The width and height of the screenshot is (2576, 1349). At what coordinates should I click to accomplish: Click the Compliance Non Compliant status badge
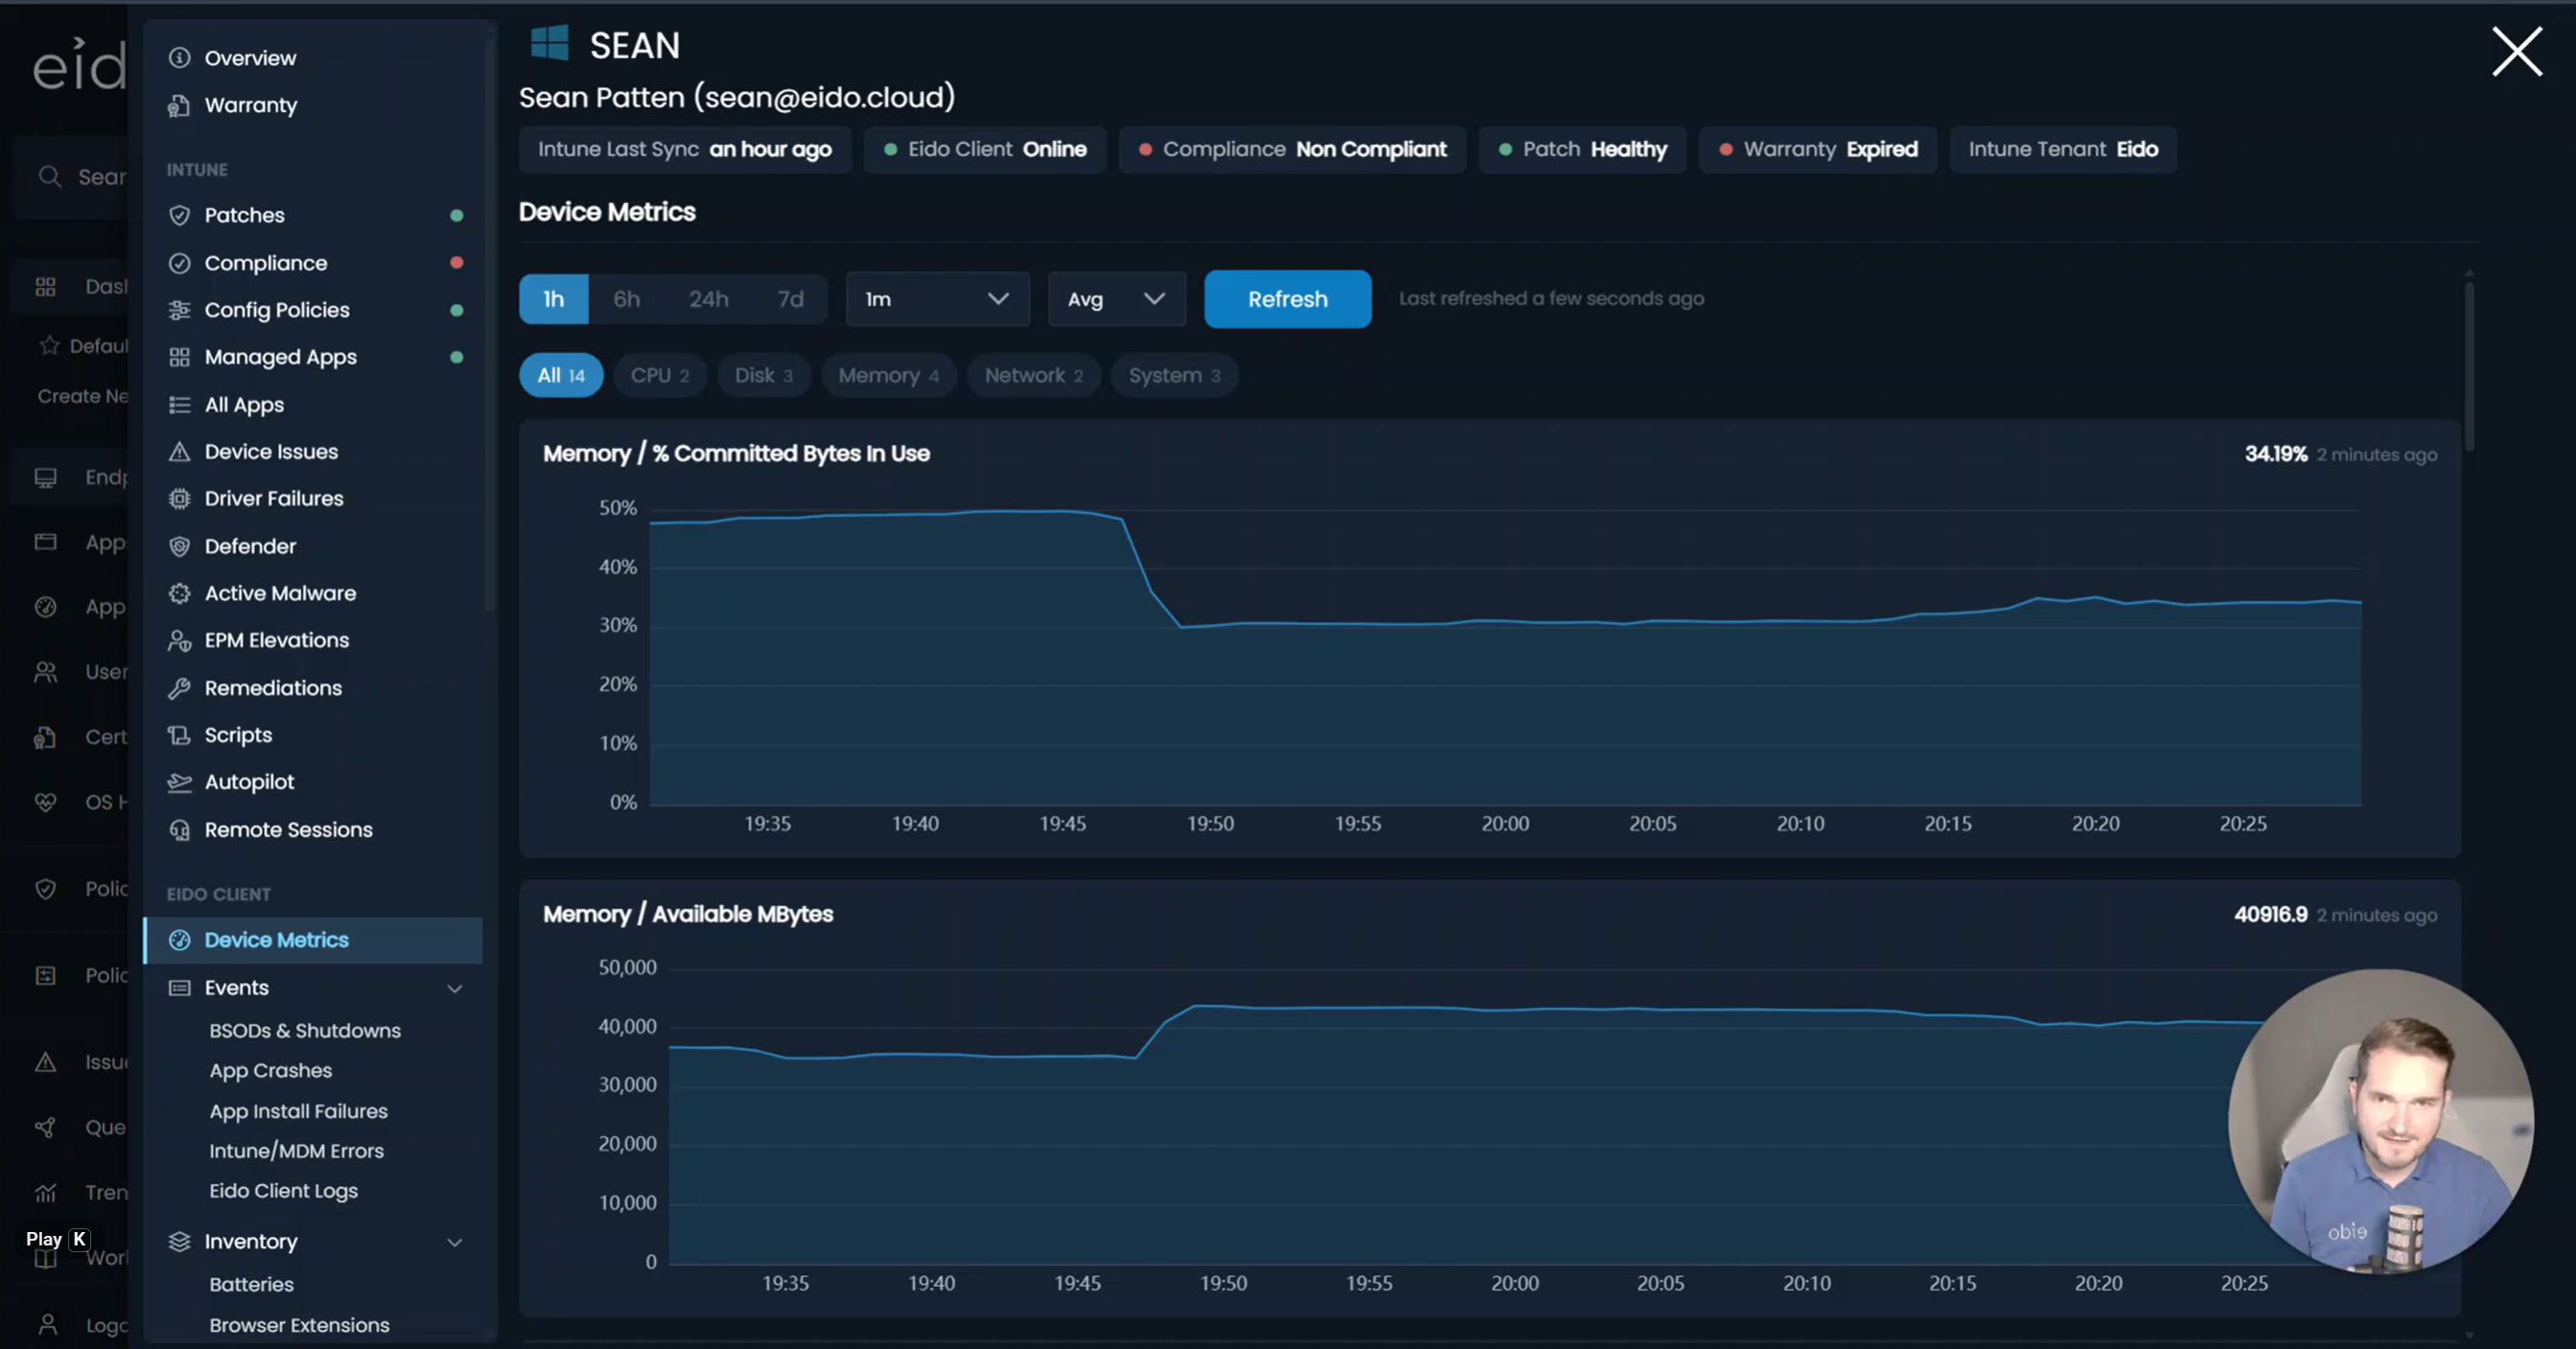[x=1292, y=150]
